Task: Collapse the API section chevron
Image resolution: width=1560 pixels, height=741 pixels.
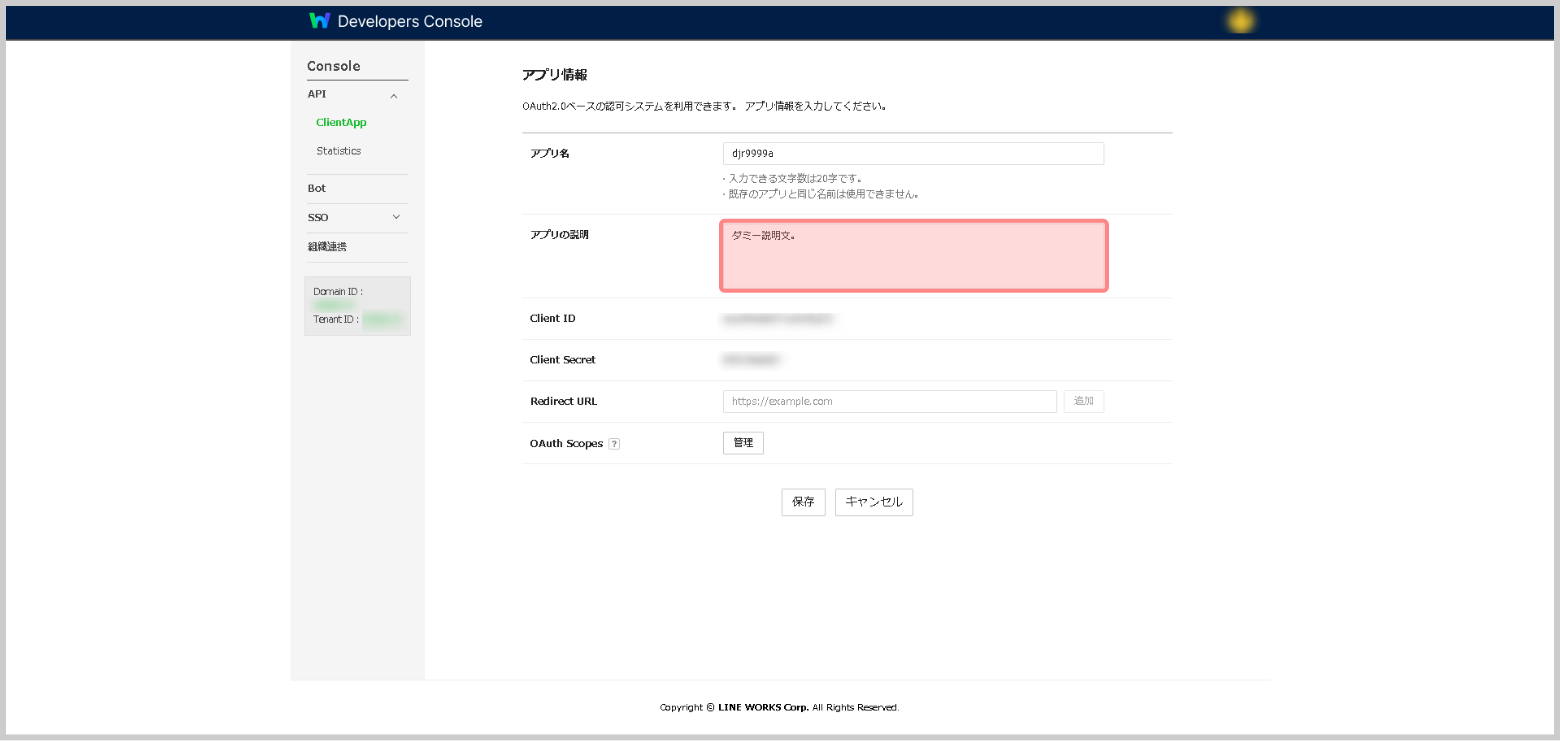Action: coord(394,96)
